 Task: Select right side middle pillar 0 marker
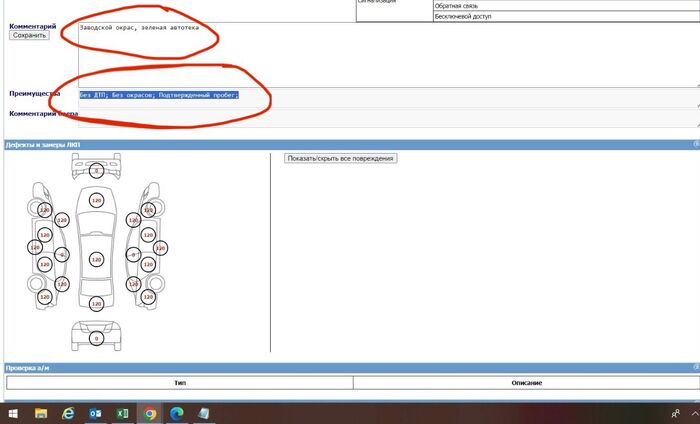pyautogui.click(x=133, y=255)
